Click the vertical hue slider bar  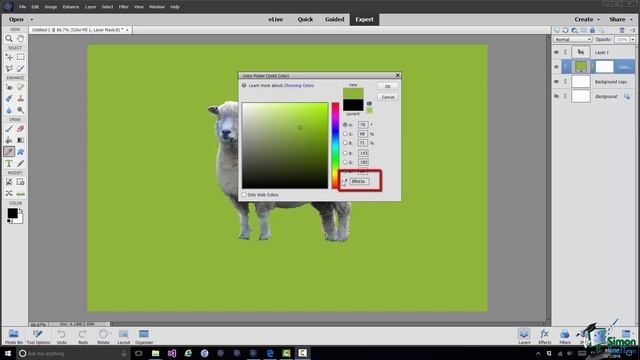335,146
